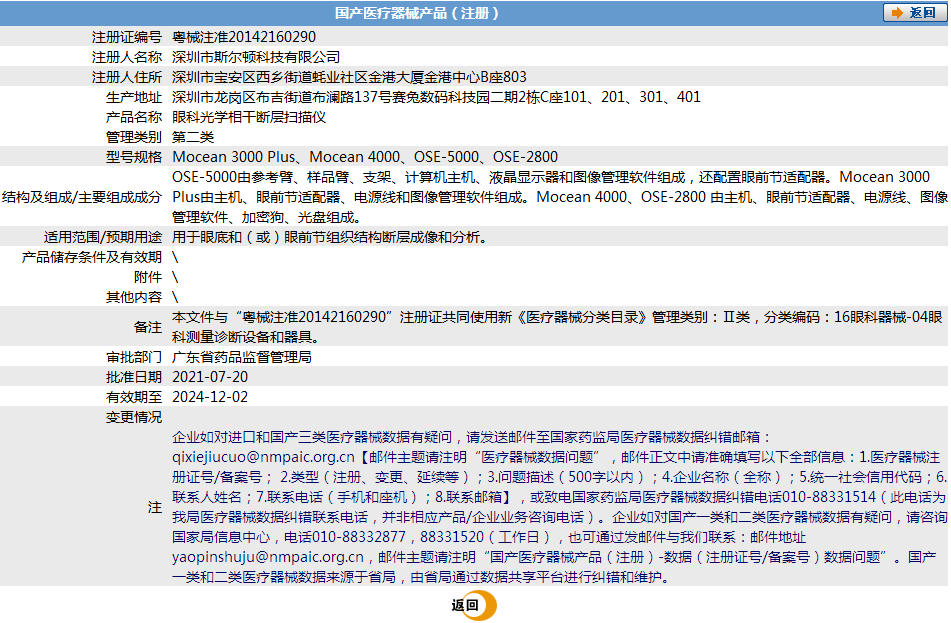Click the 批准日期 label
This screenshot has width=951, height=623.
click(134, 377)
